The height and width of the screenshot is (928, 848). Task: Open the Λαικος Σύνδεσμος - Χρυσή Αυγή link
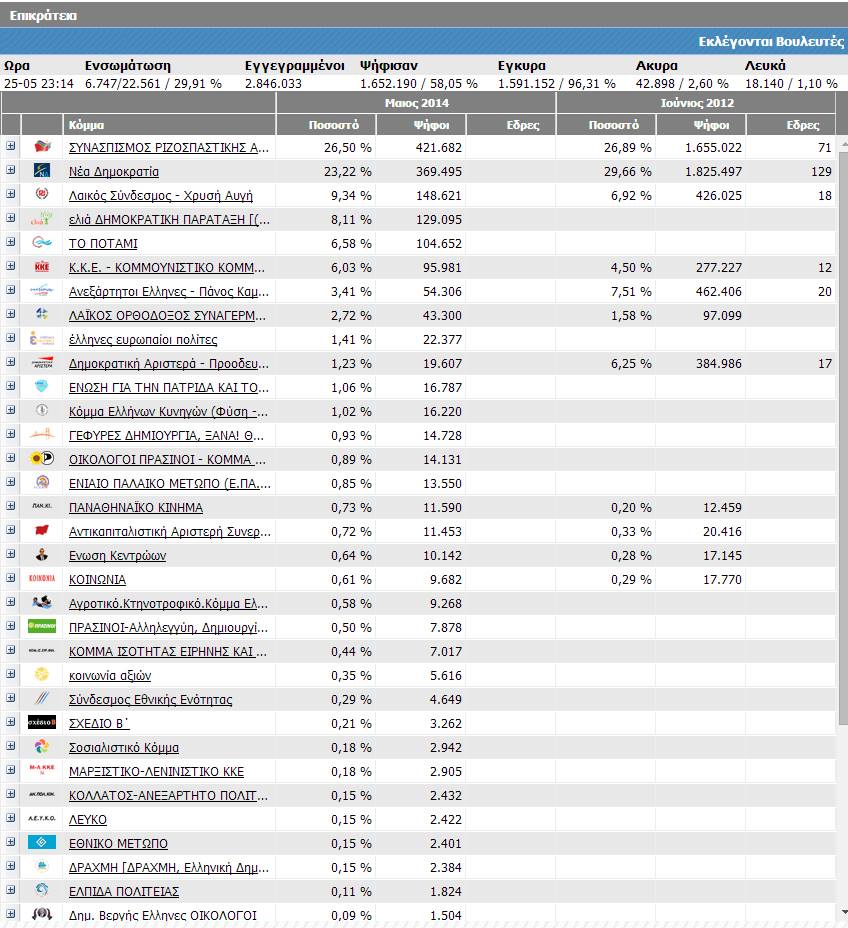160,196
